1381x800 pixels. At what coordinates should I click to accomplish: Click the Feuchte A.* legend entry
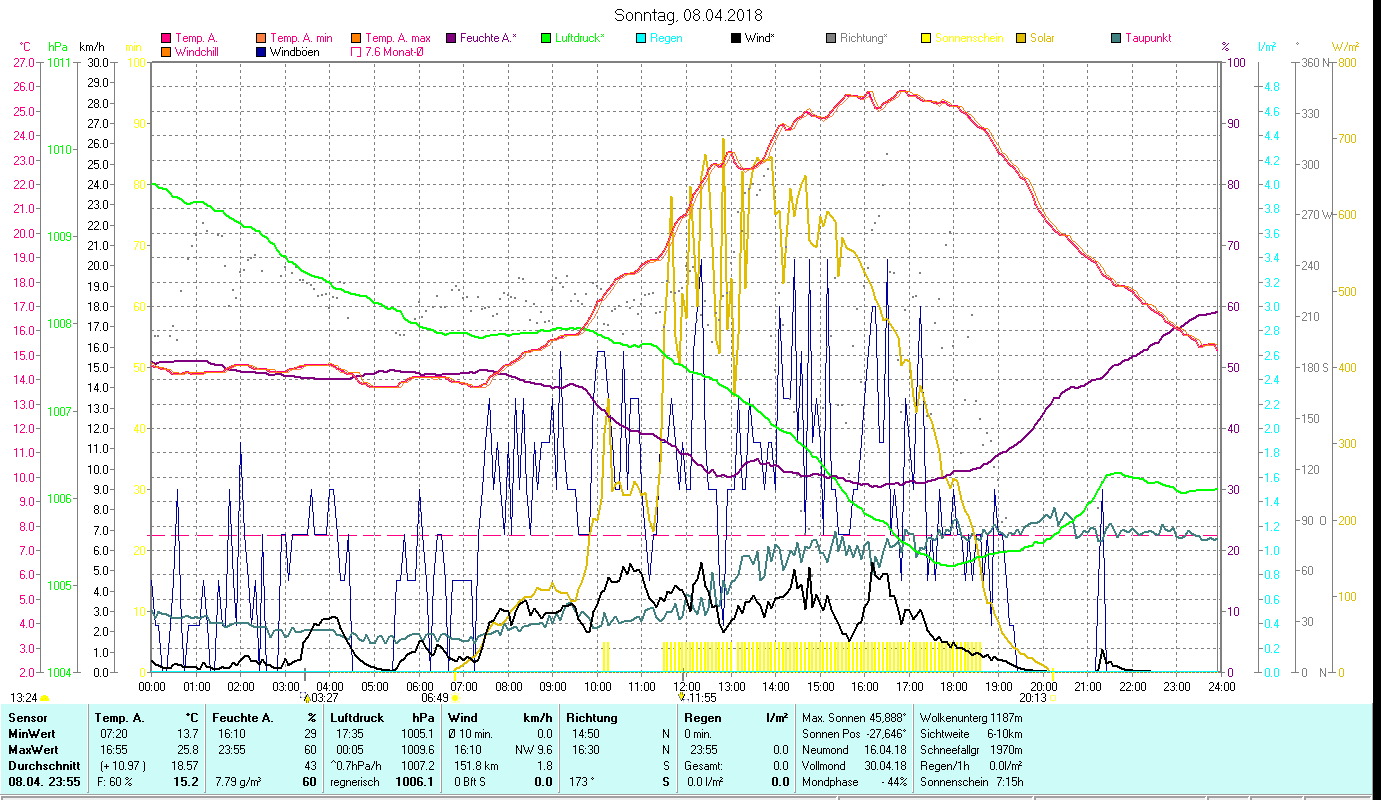point(481,38)
